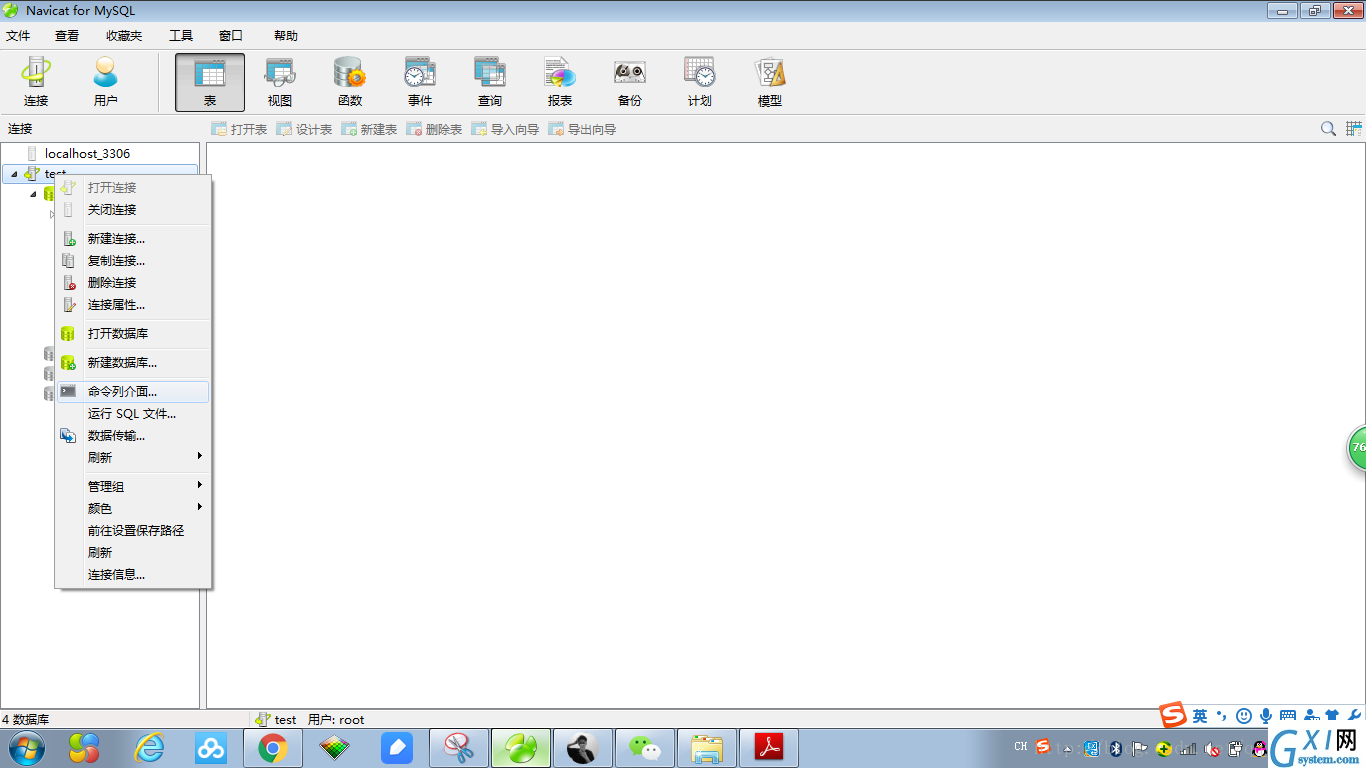Choose the bottom 刷新 entry without arrow
Image resolution: width=1366 pixels, height=768 pixels.
[133, 553]
